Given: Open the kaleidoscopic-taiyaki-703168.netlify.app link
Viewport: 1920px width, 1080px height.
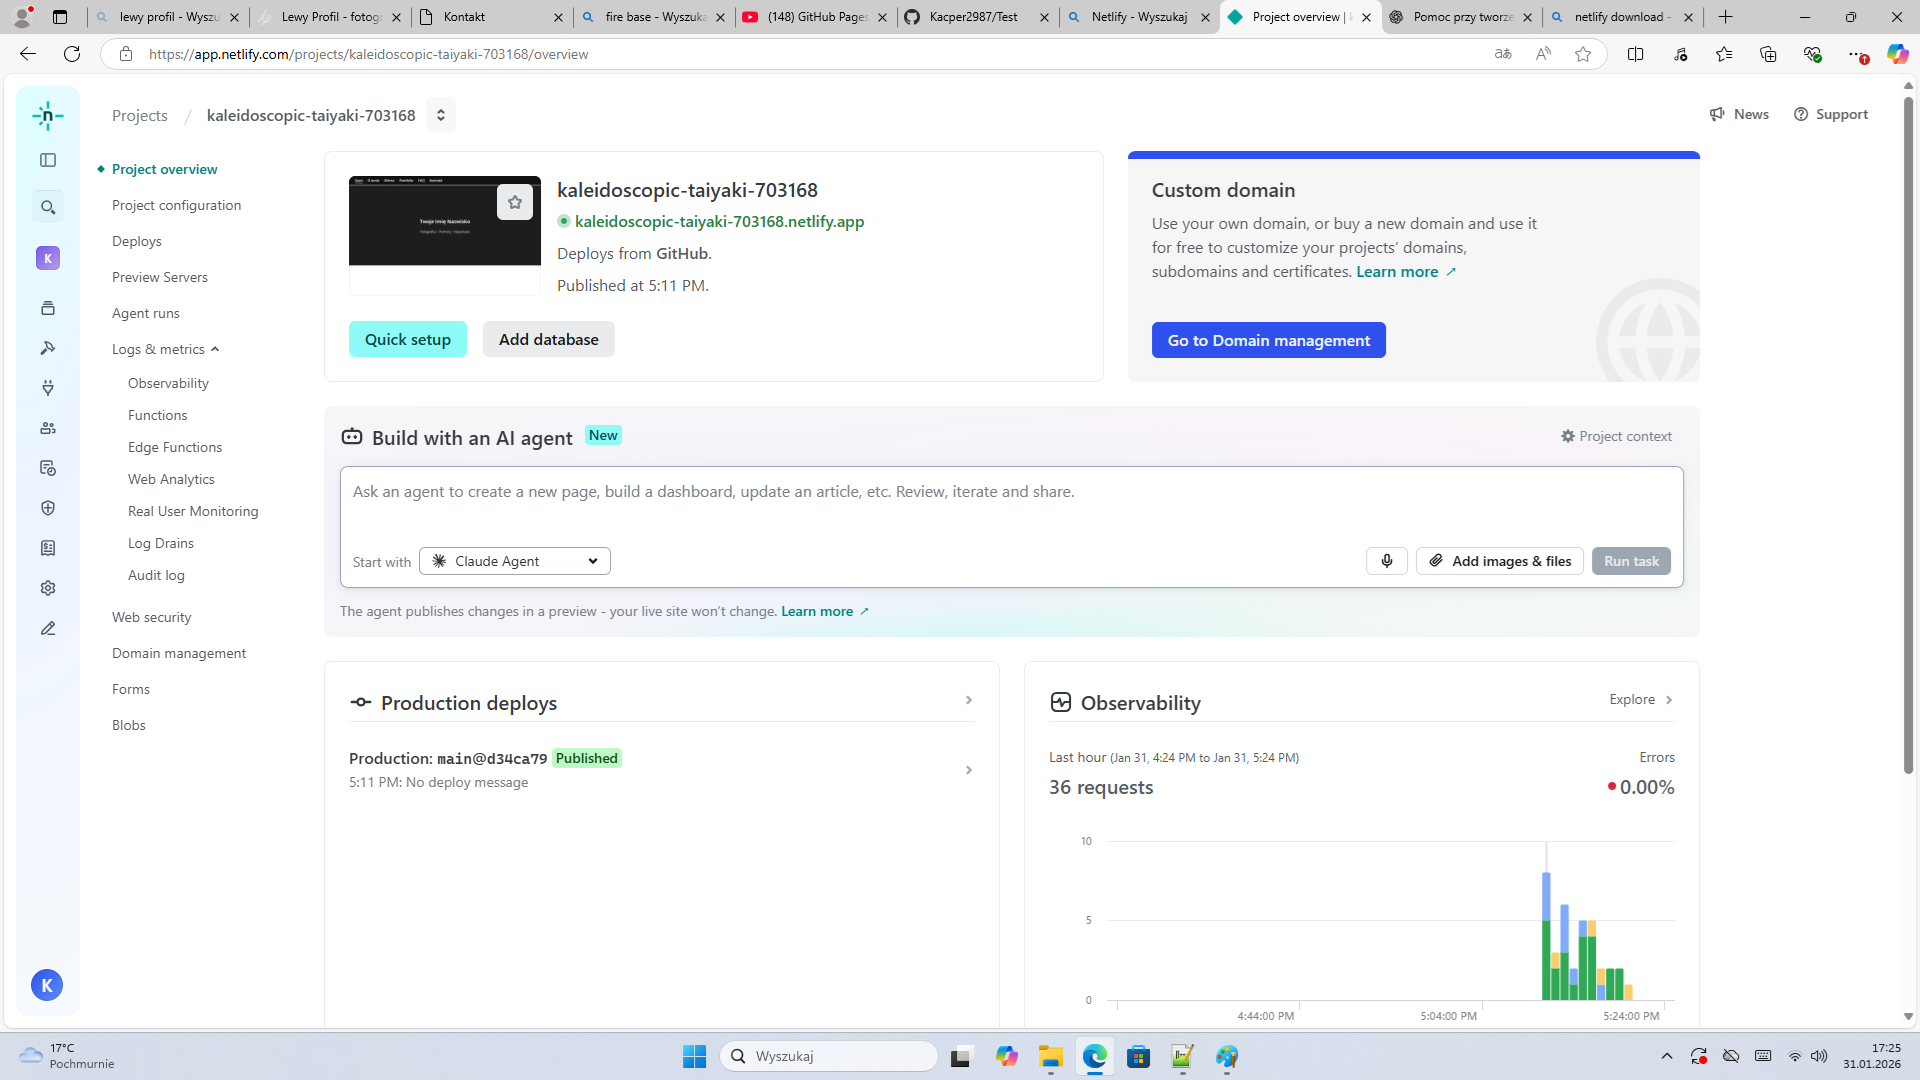Looking at the screenshot, I should tap(719, 221).
